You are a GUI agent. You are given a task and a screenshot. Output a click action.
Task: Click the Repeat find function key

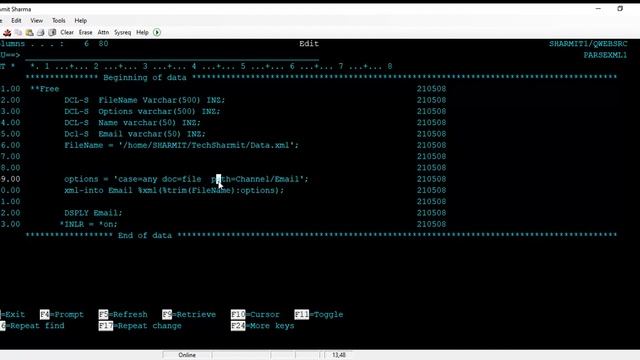coord(32,326)
